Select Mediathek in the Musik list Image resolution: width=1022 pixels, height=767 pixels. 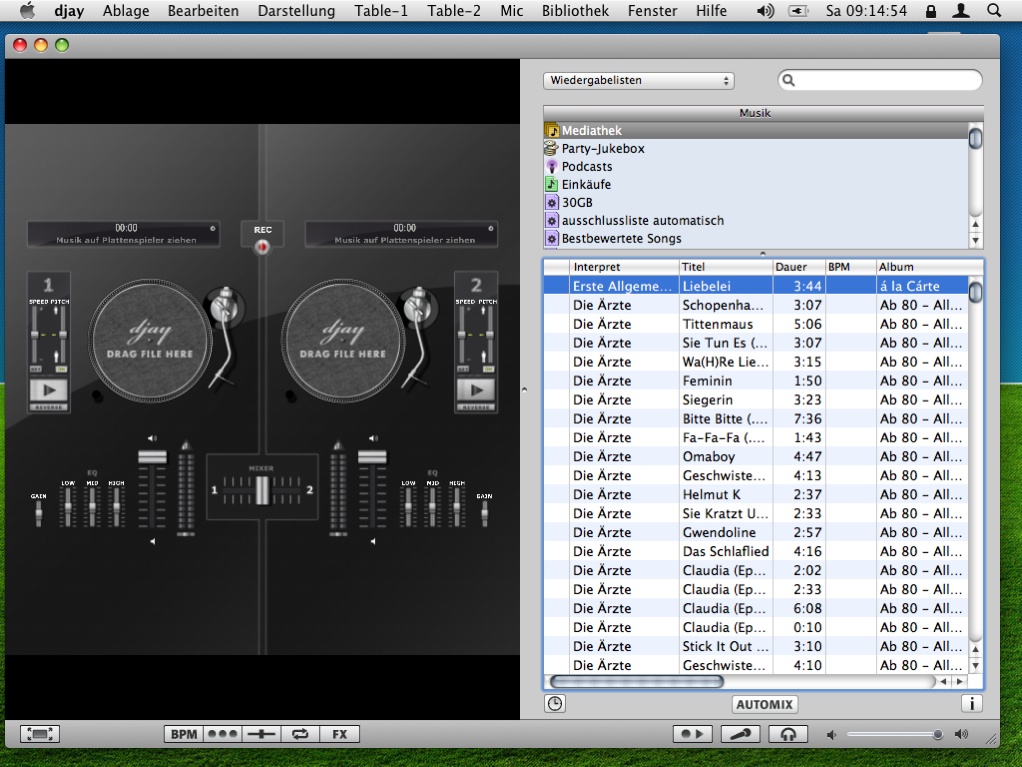point(756,130)
